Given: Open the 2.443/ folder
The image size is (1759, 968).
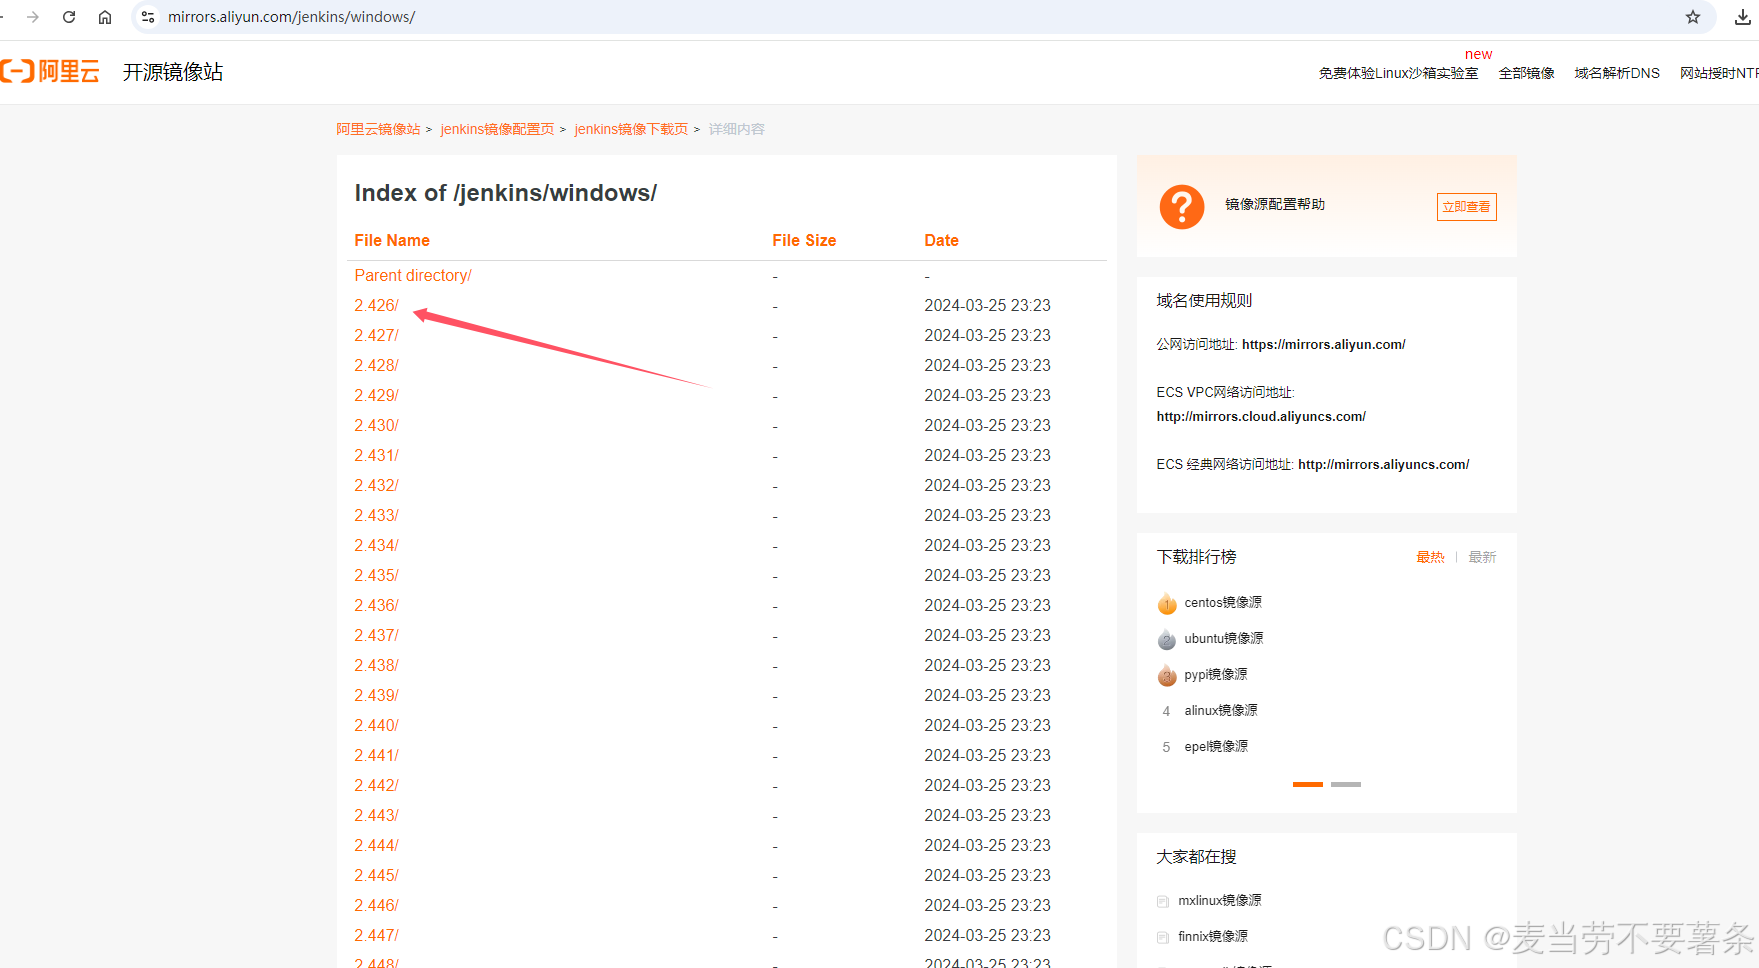Looking at the screenshot, I should (x=376, y=815).
